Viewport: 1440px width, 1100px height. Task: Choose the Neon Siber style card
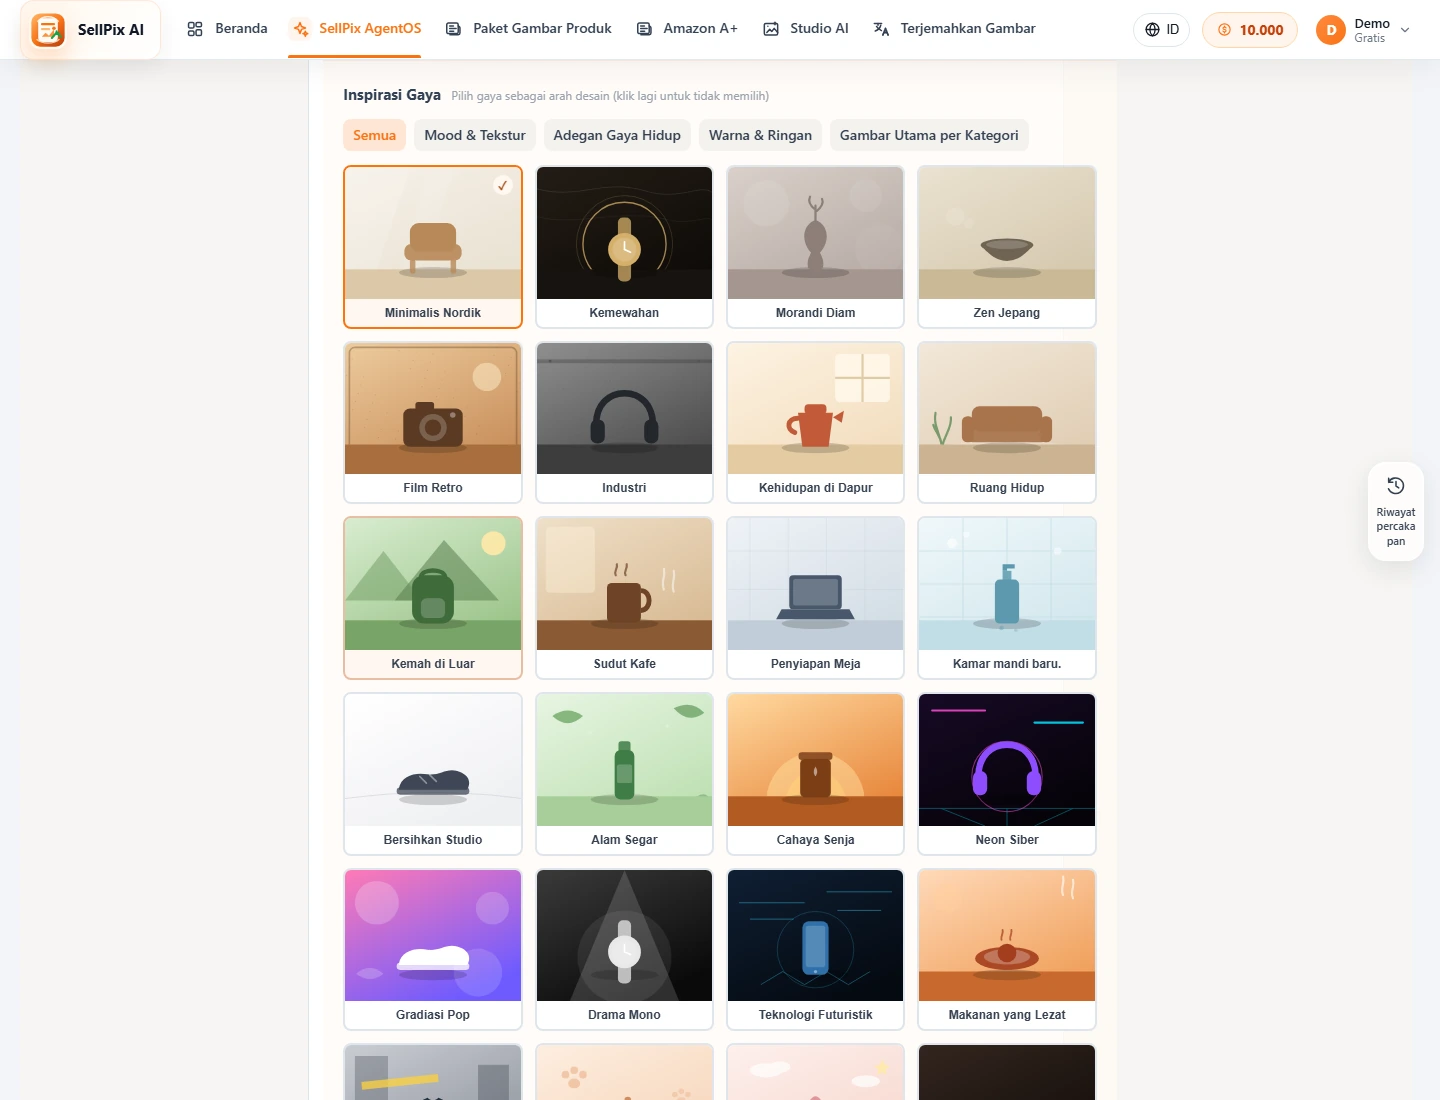1007,774
